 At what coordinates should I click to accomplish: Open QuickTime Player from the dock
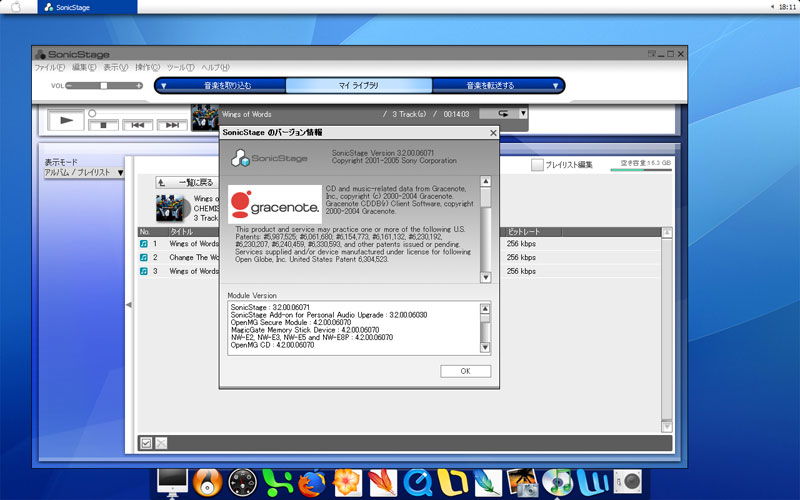418,483
